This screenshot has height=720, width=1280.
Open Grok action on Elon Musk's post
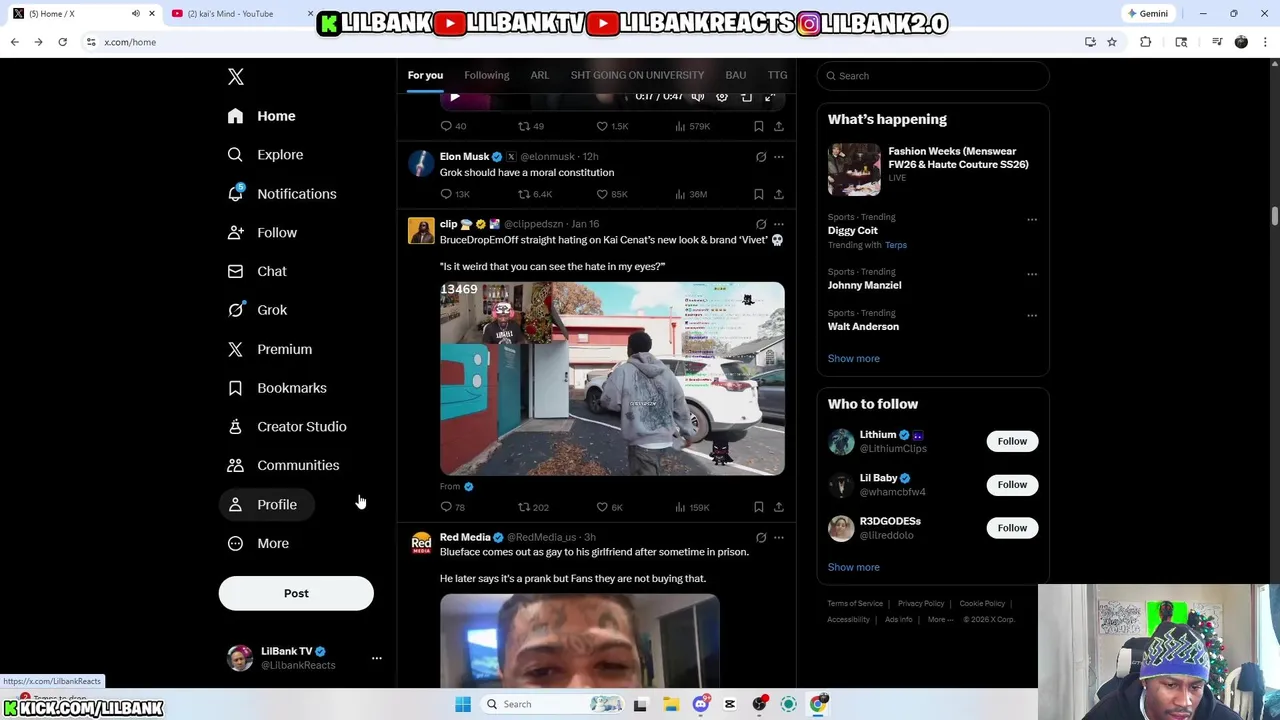(x=761, y=157)
